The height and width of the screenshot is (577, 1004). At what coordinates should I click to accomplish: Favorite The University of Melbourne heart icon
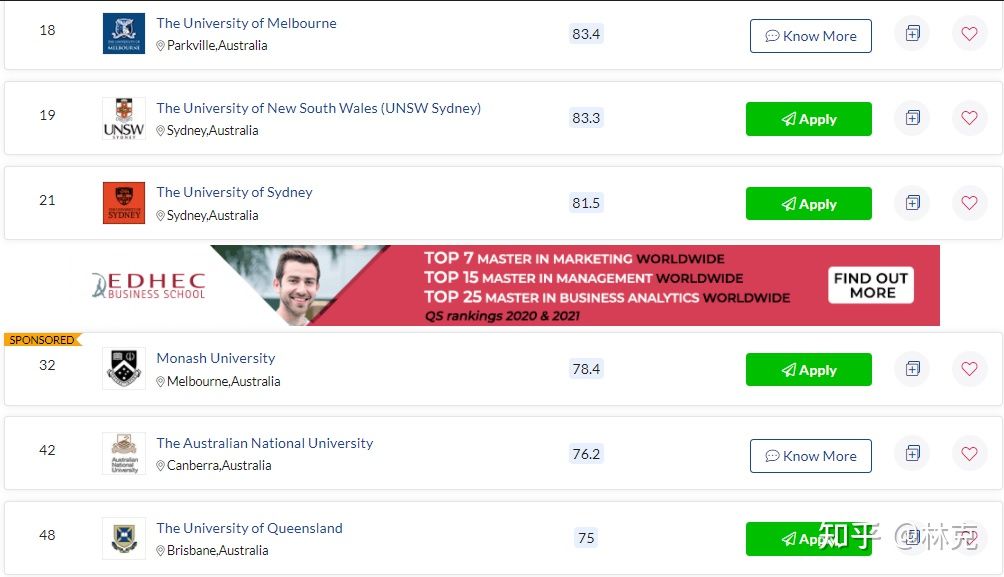click(x=969, y=33)
